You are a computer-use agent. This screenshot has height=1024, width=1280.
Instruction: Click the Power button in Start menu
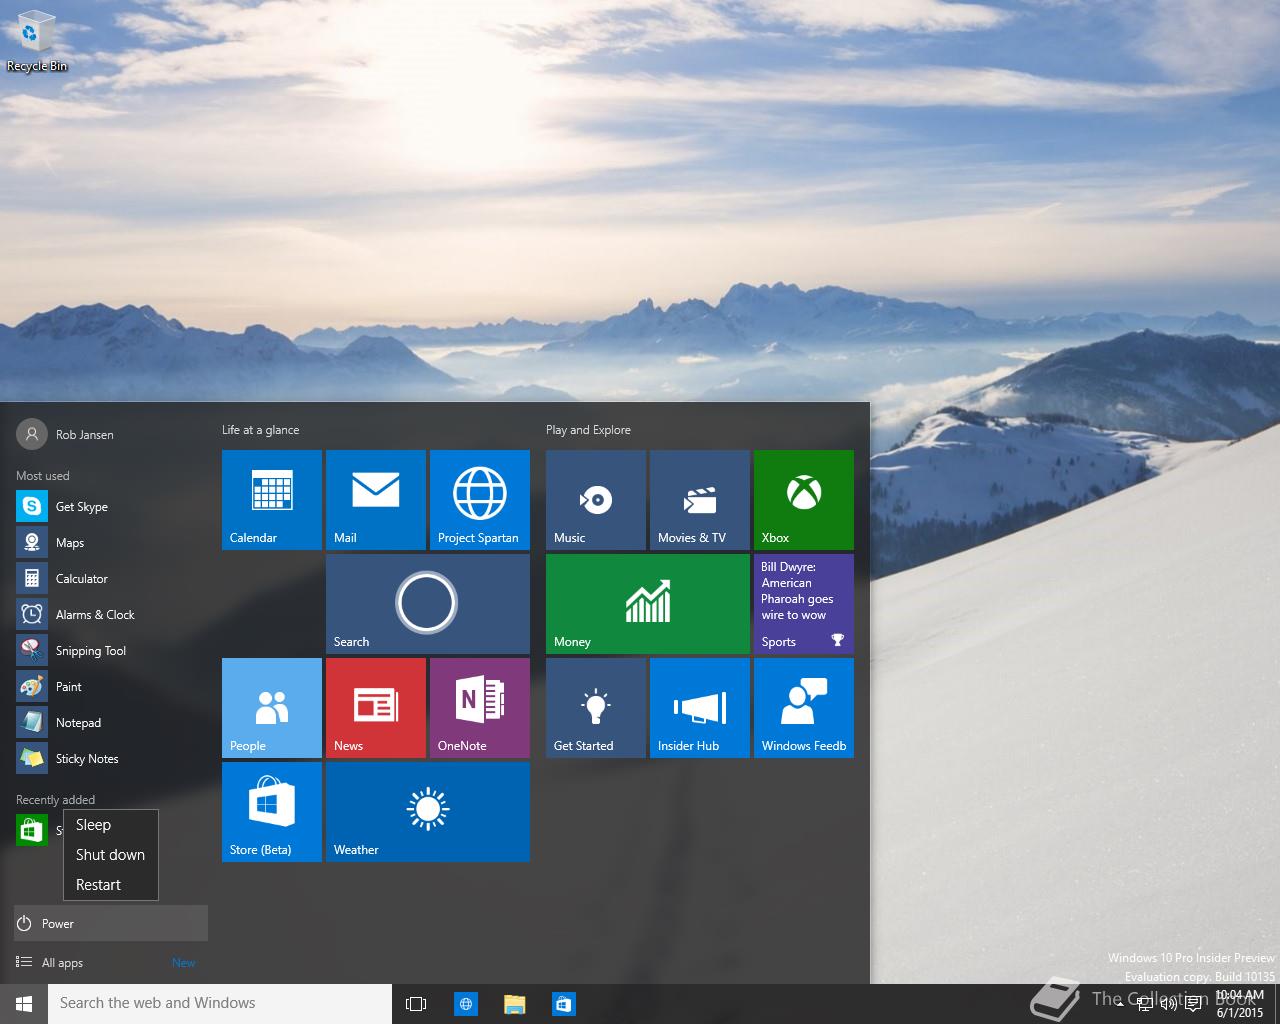click(111, 923)
